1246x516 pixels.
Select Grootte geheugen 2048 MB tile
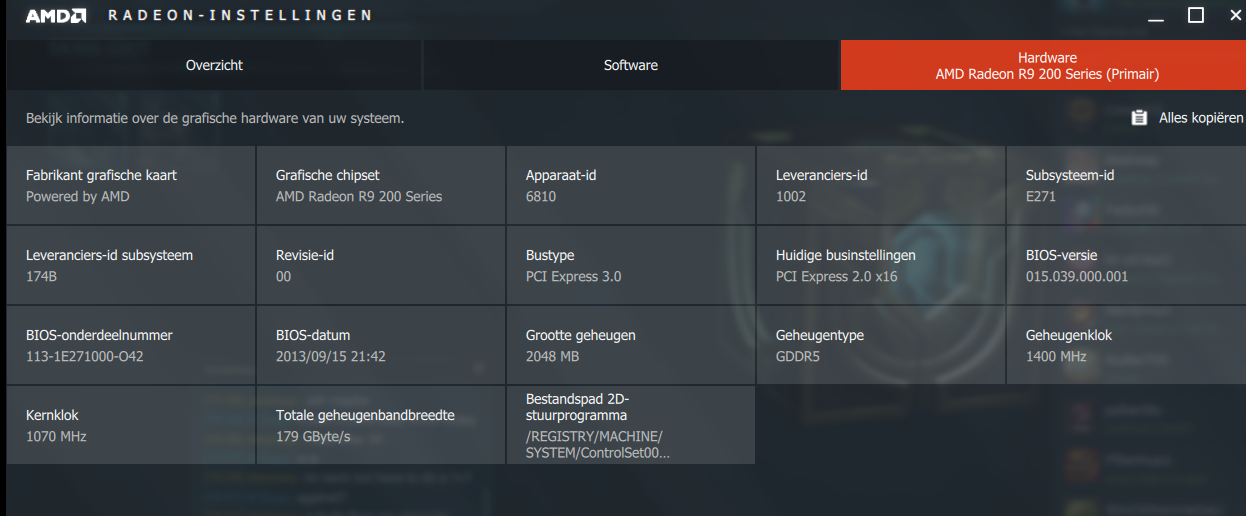click(x=631, y=345)
